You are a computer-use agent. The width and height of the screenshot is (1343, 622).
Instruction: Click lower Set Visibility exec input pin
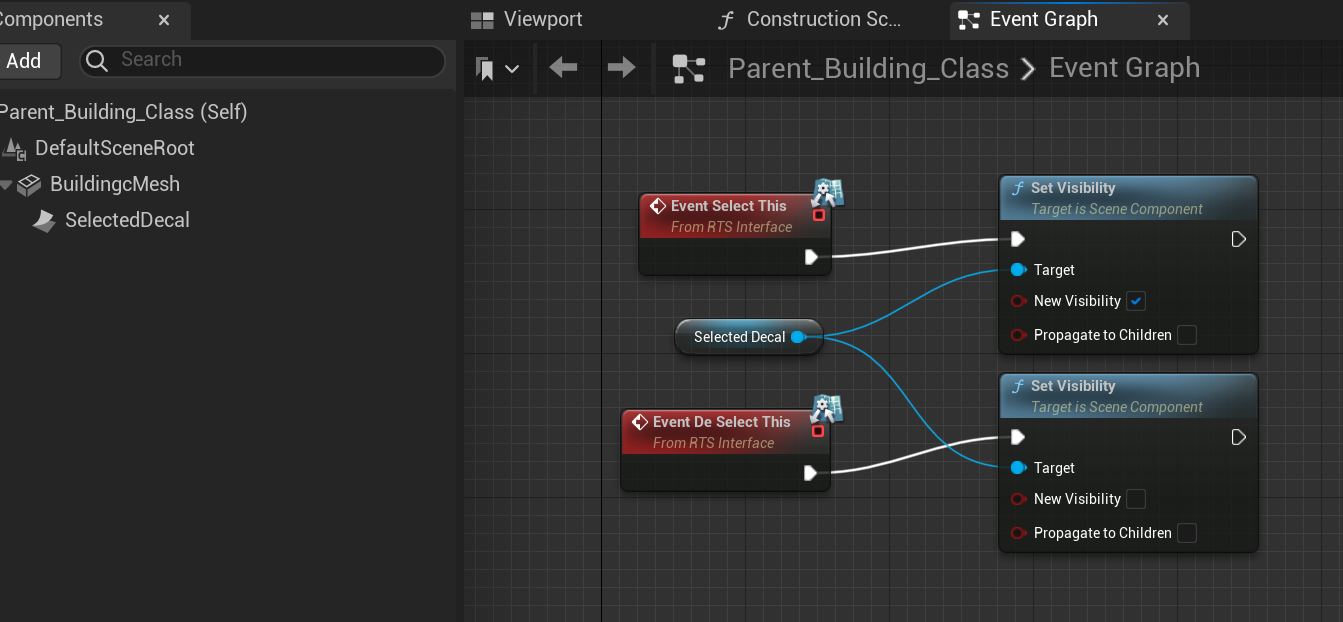click(1018, 437)
